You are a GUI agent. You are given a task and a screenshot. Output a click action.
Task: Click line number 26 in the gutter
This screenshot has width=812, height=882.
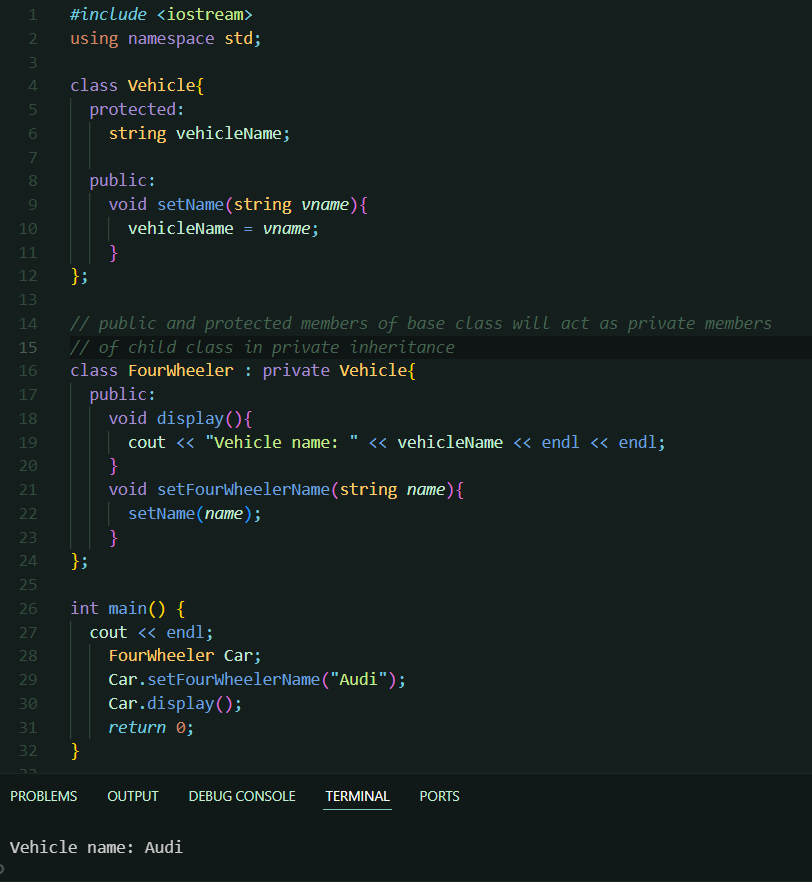tap(28, 609)
